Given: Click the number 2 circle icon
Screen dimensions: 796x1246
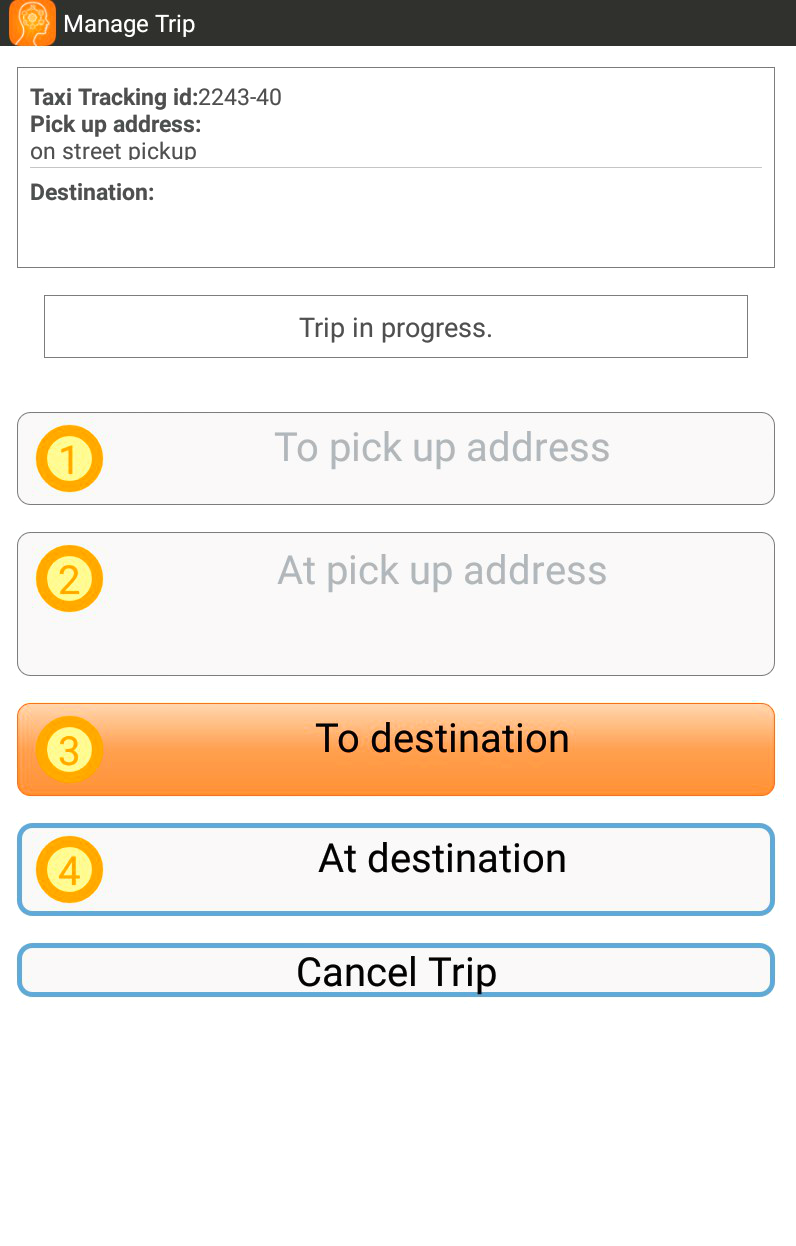Looking at the screenshot, I should pos(69,579).
